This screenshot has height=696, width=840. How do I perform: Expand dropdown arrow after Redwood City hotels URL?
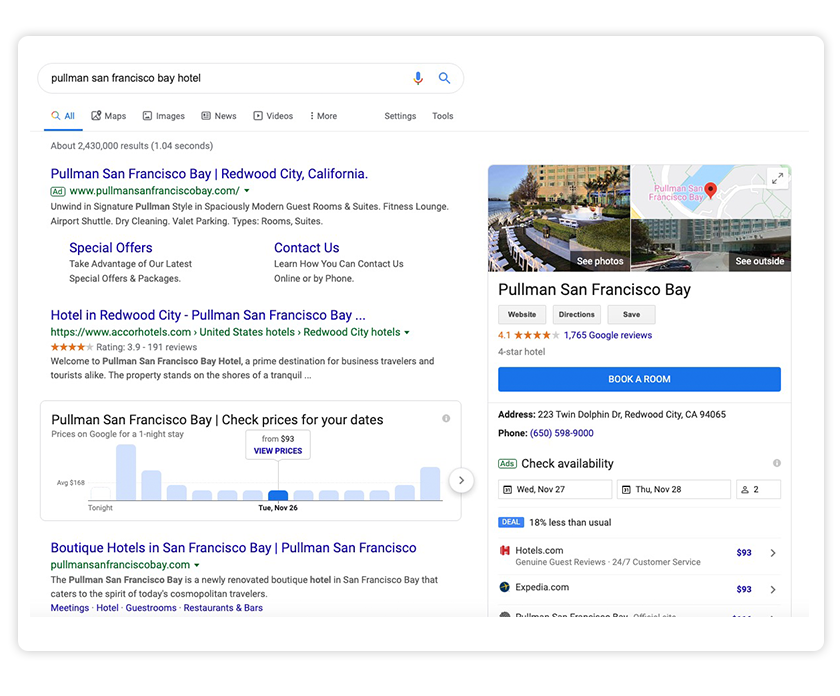[407, 332]
